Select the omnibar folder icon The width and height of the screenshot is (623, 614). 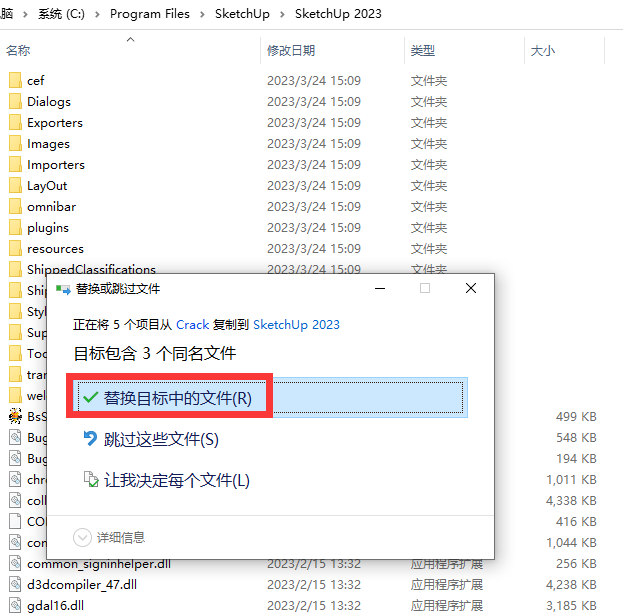[x=15, y=206]
